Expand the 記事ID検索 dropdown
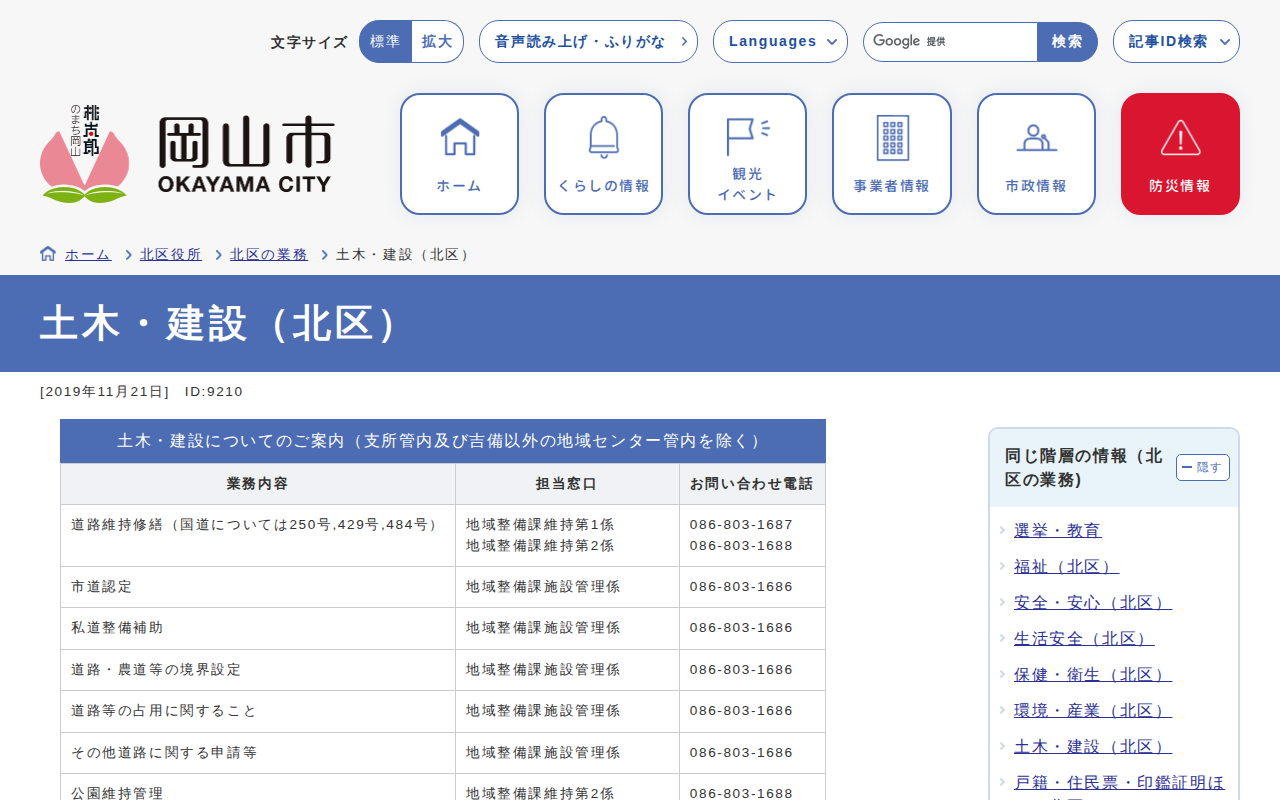 (x=1176, y=42)
